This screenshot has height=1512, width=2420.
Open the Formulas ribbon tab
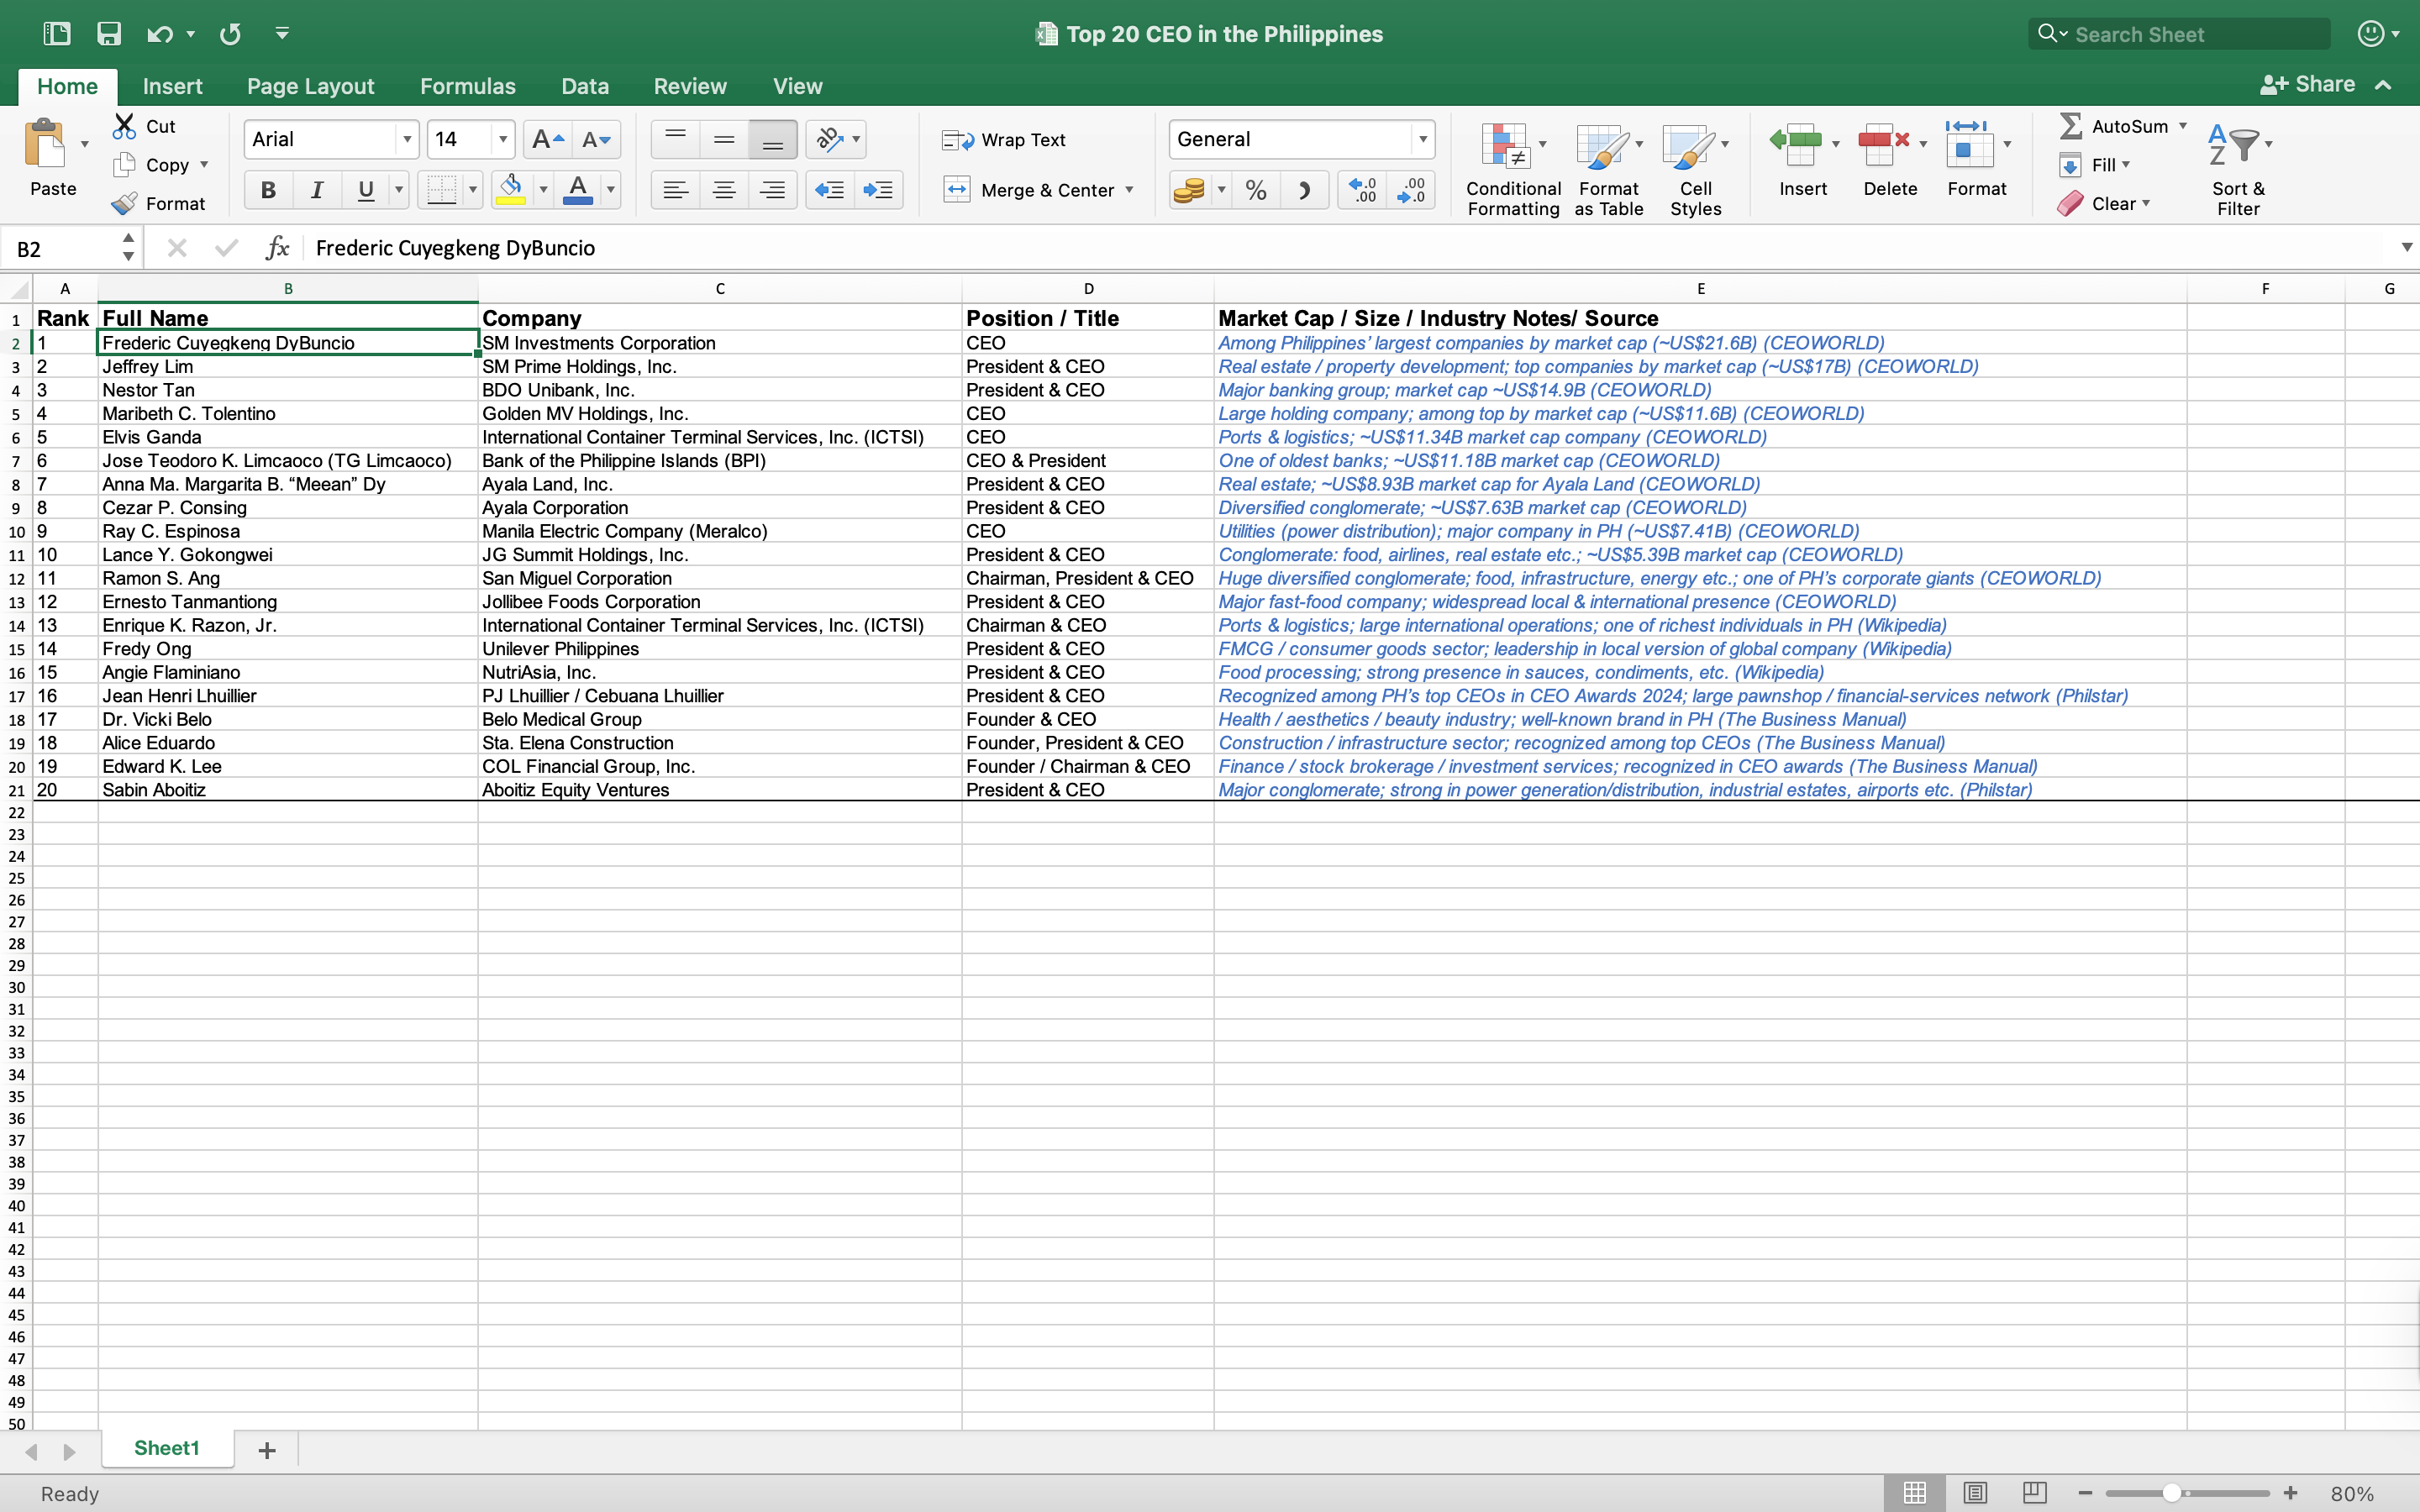pyautogui.click(x=467, y=86)
